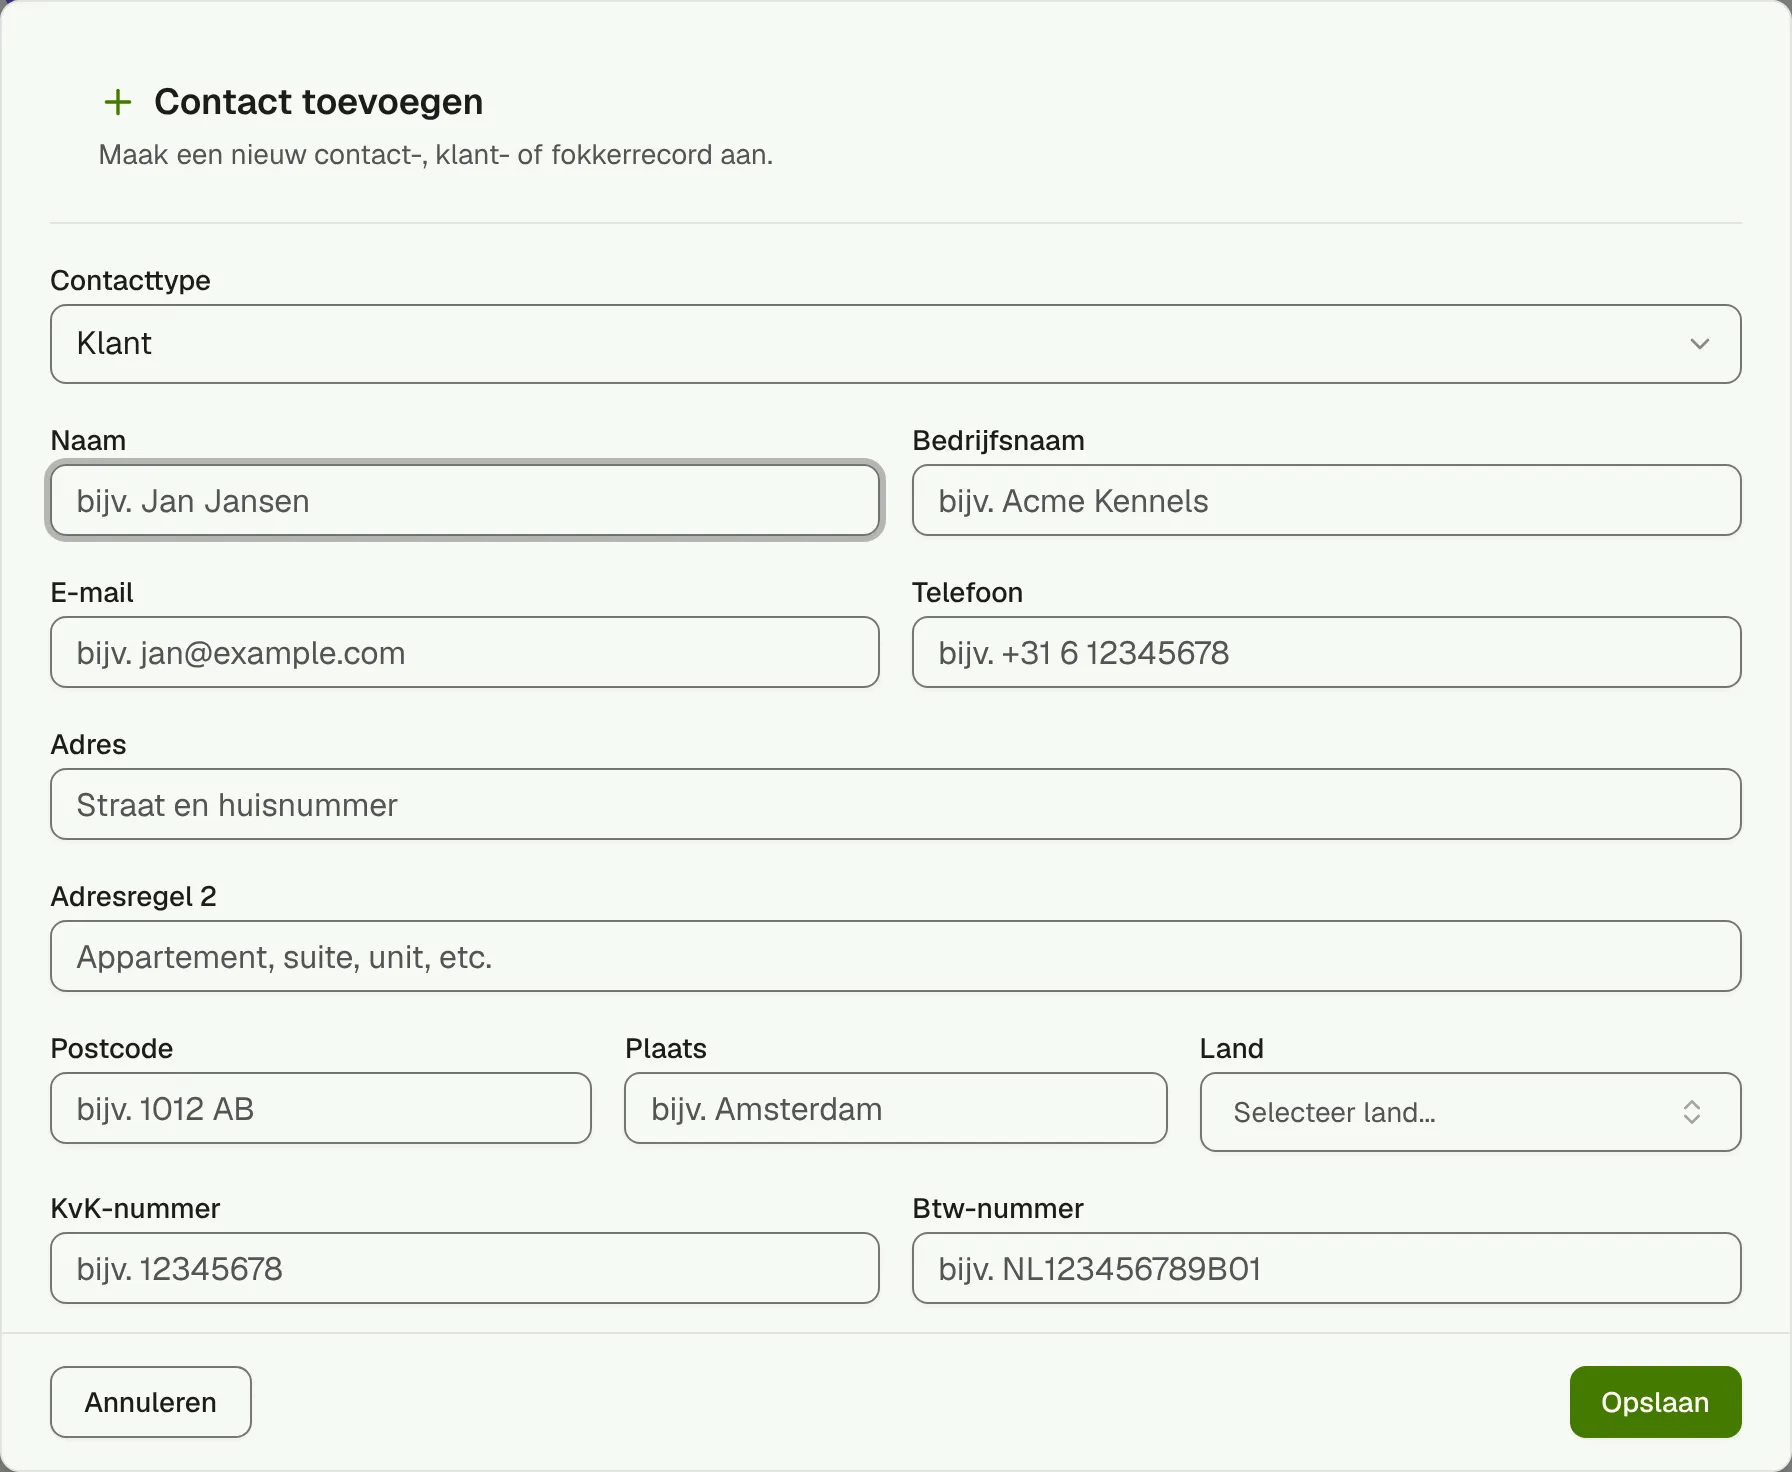Click the Adresregel 2 field

point(895,956)
